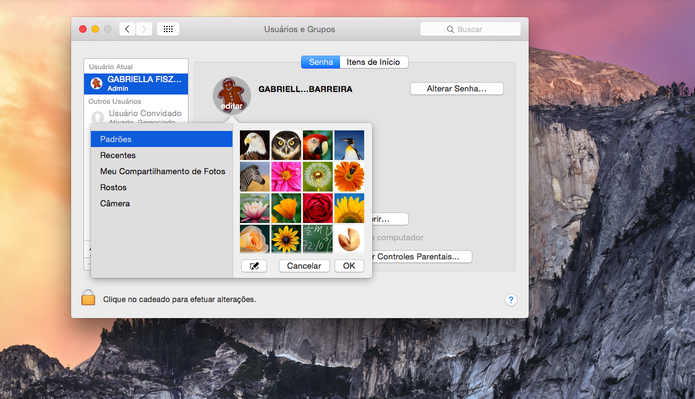Show all preferences grid icon

pyautogui.click(x=168, y=29)
